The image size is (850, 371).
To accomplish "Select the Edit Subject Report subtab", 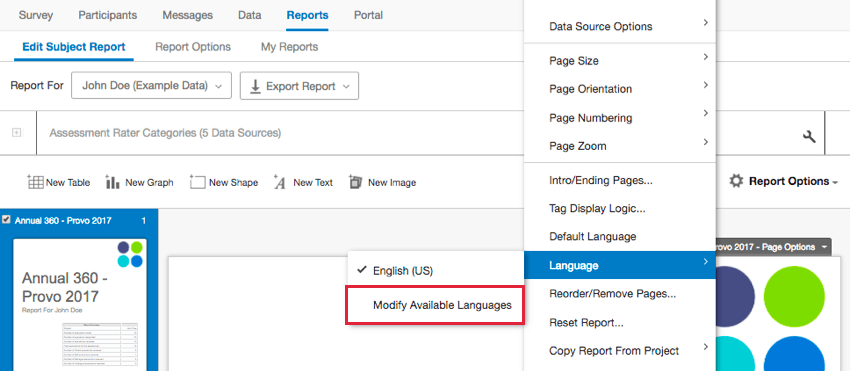I will click(74, 47).
